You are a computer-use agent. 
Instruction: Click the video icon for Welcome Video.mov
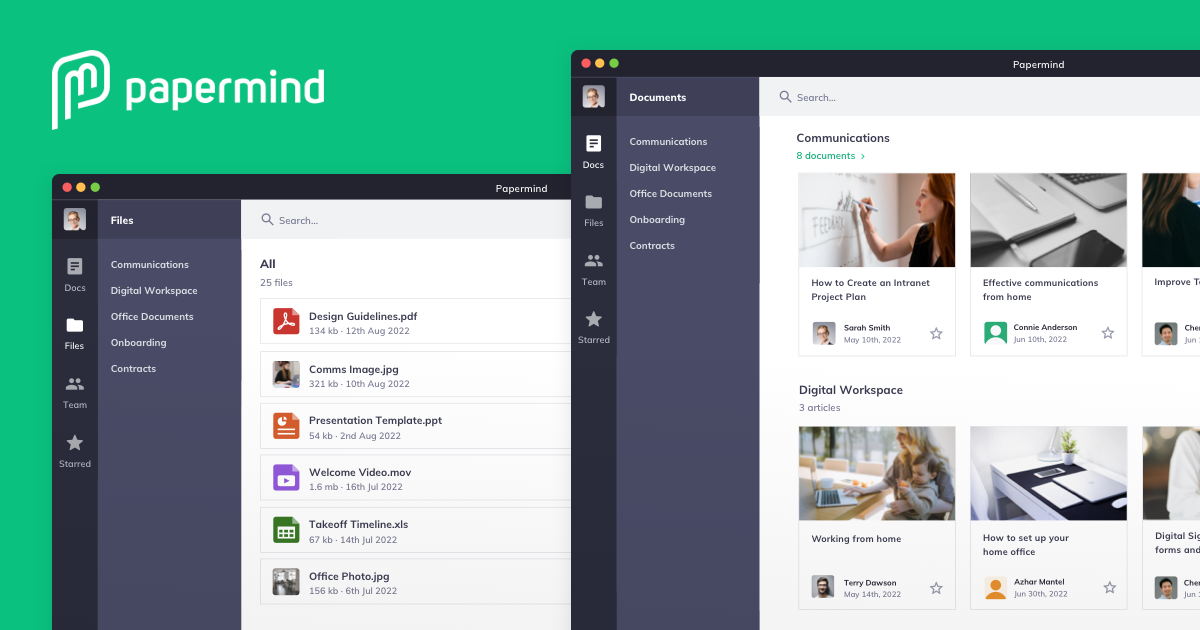tap(285, 478)
